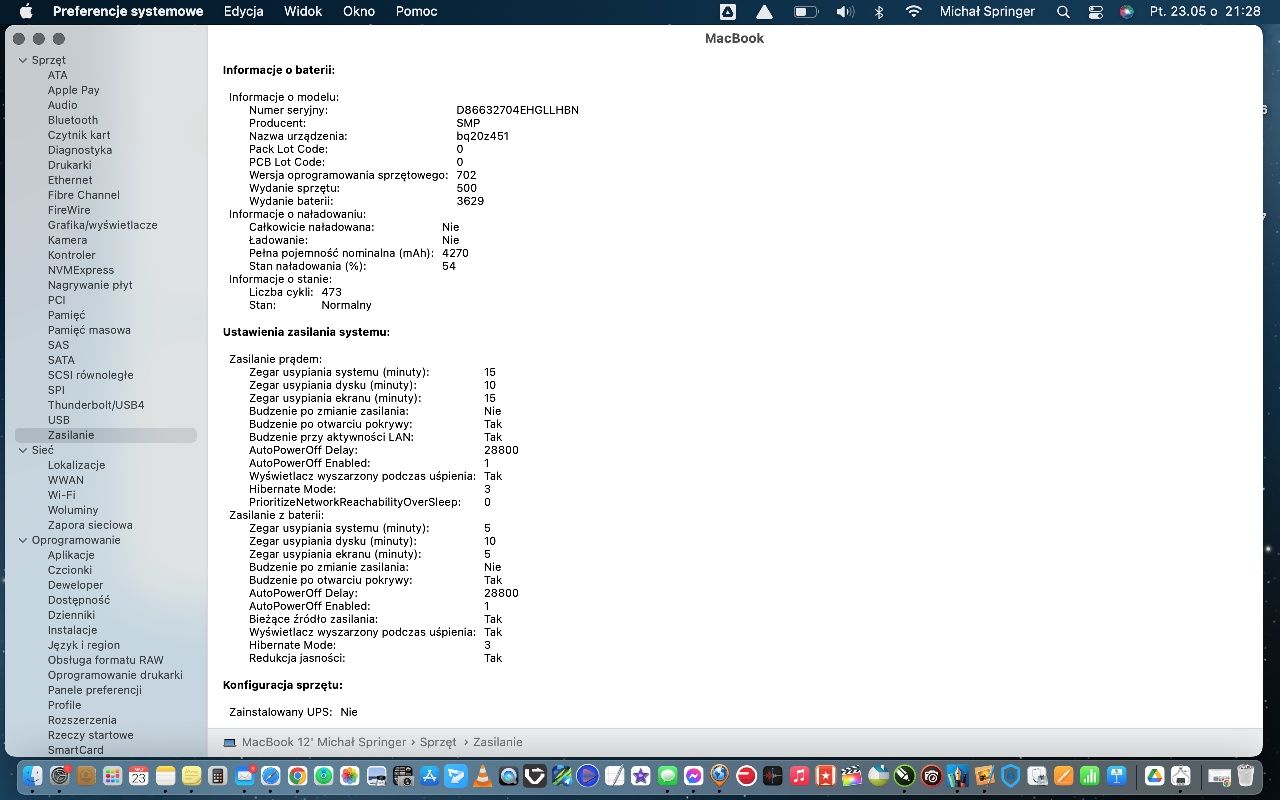This screenshot has height=800, width=1280.
Task: Select Bluetooth in the hardware list
Action: pyautogui.click(x=73, y=120)
